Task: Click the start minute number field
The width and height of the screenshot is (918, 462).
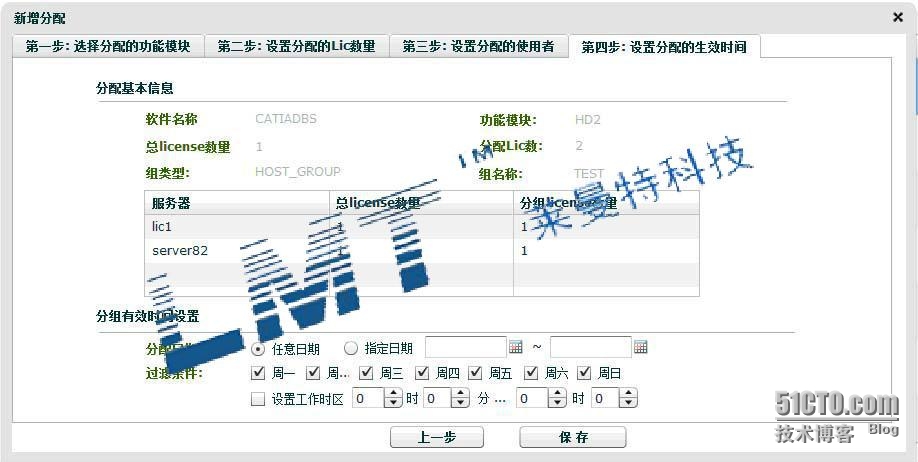Action: click(439, 399)
